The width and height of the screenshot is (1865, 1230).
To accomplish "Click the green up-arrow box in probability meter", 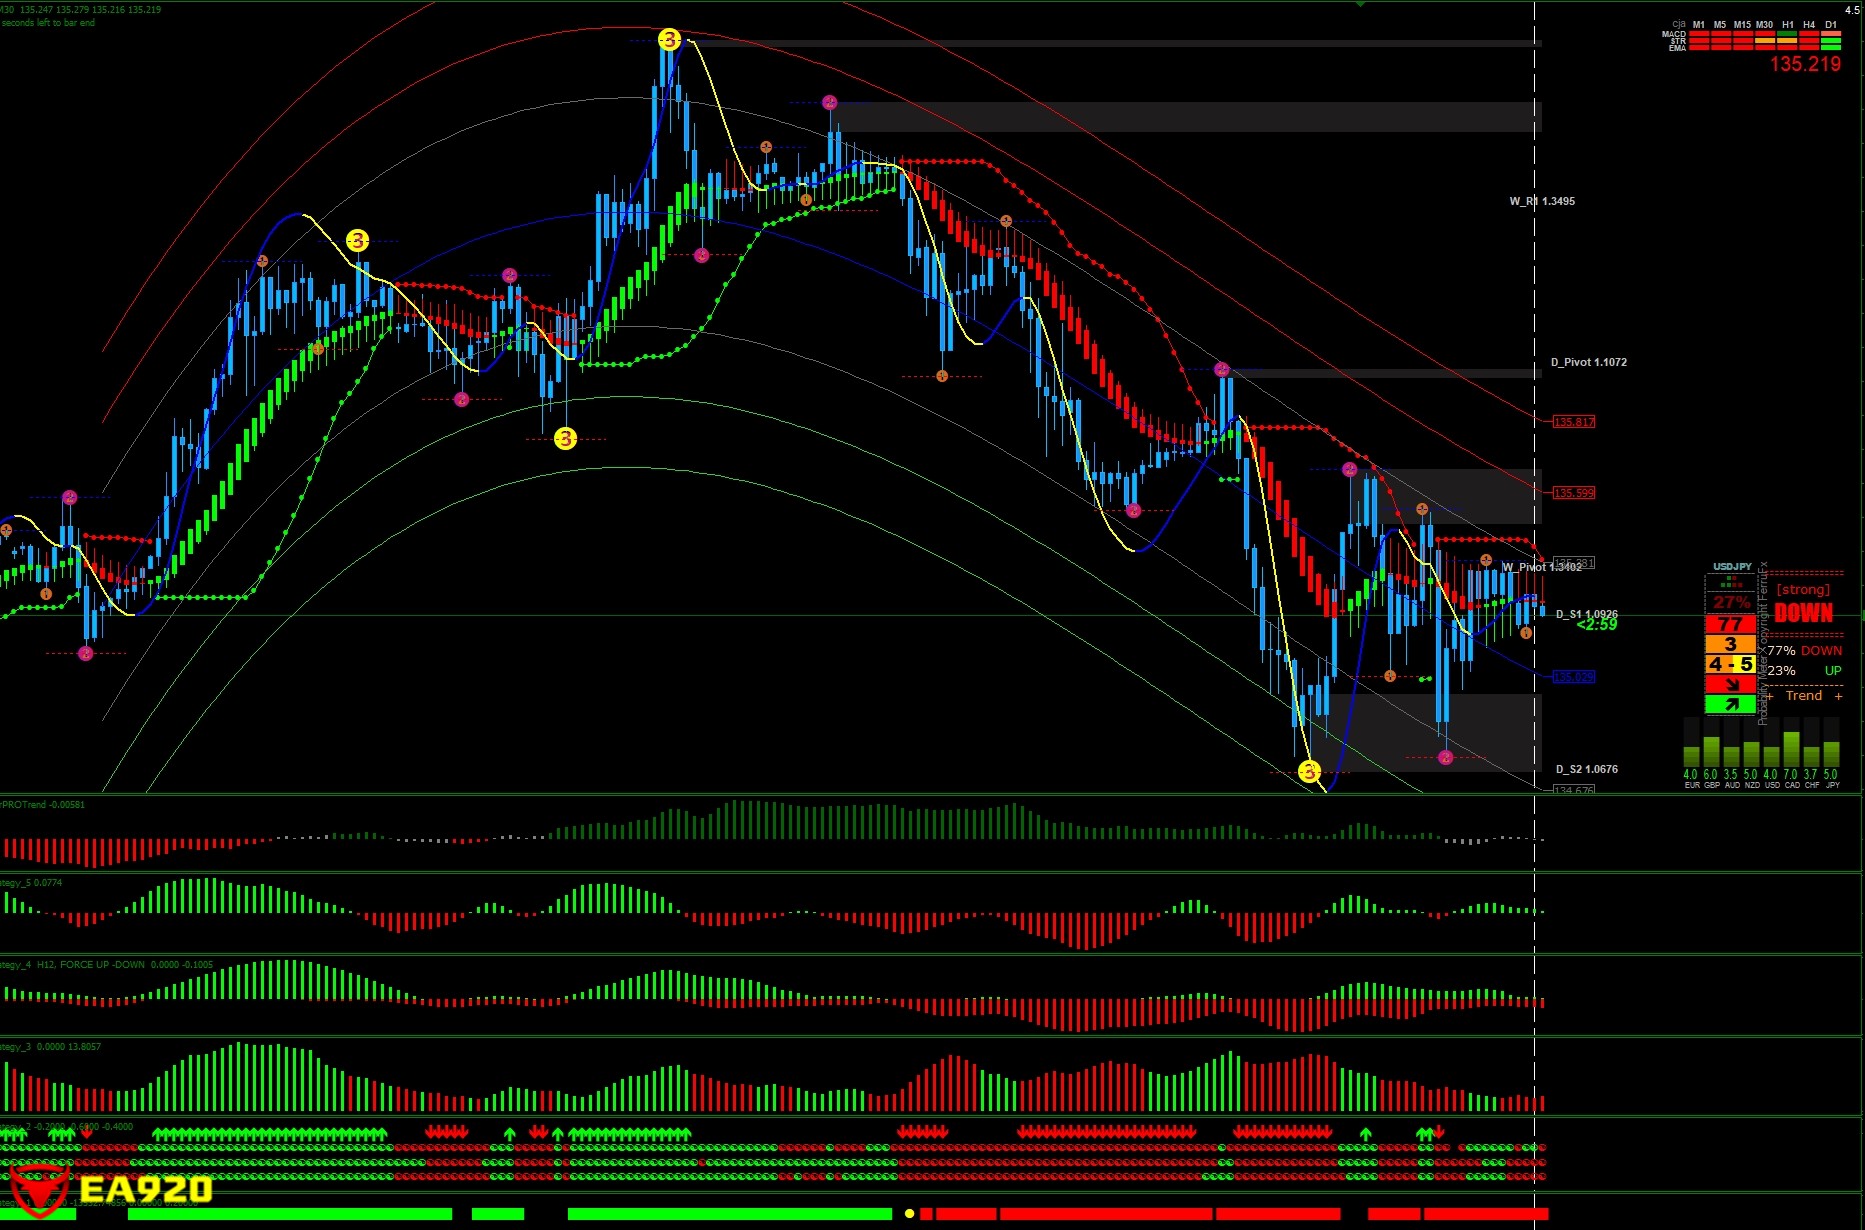I will 1730,705.
